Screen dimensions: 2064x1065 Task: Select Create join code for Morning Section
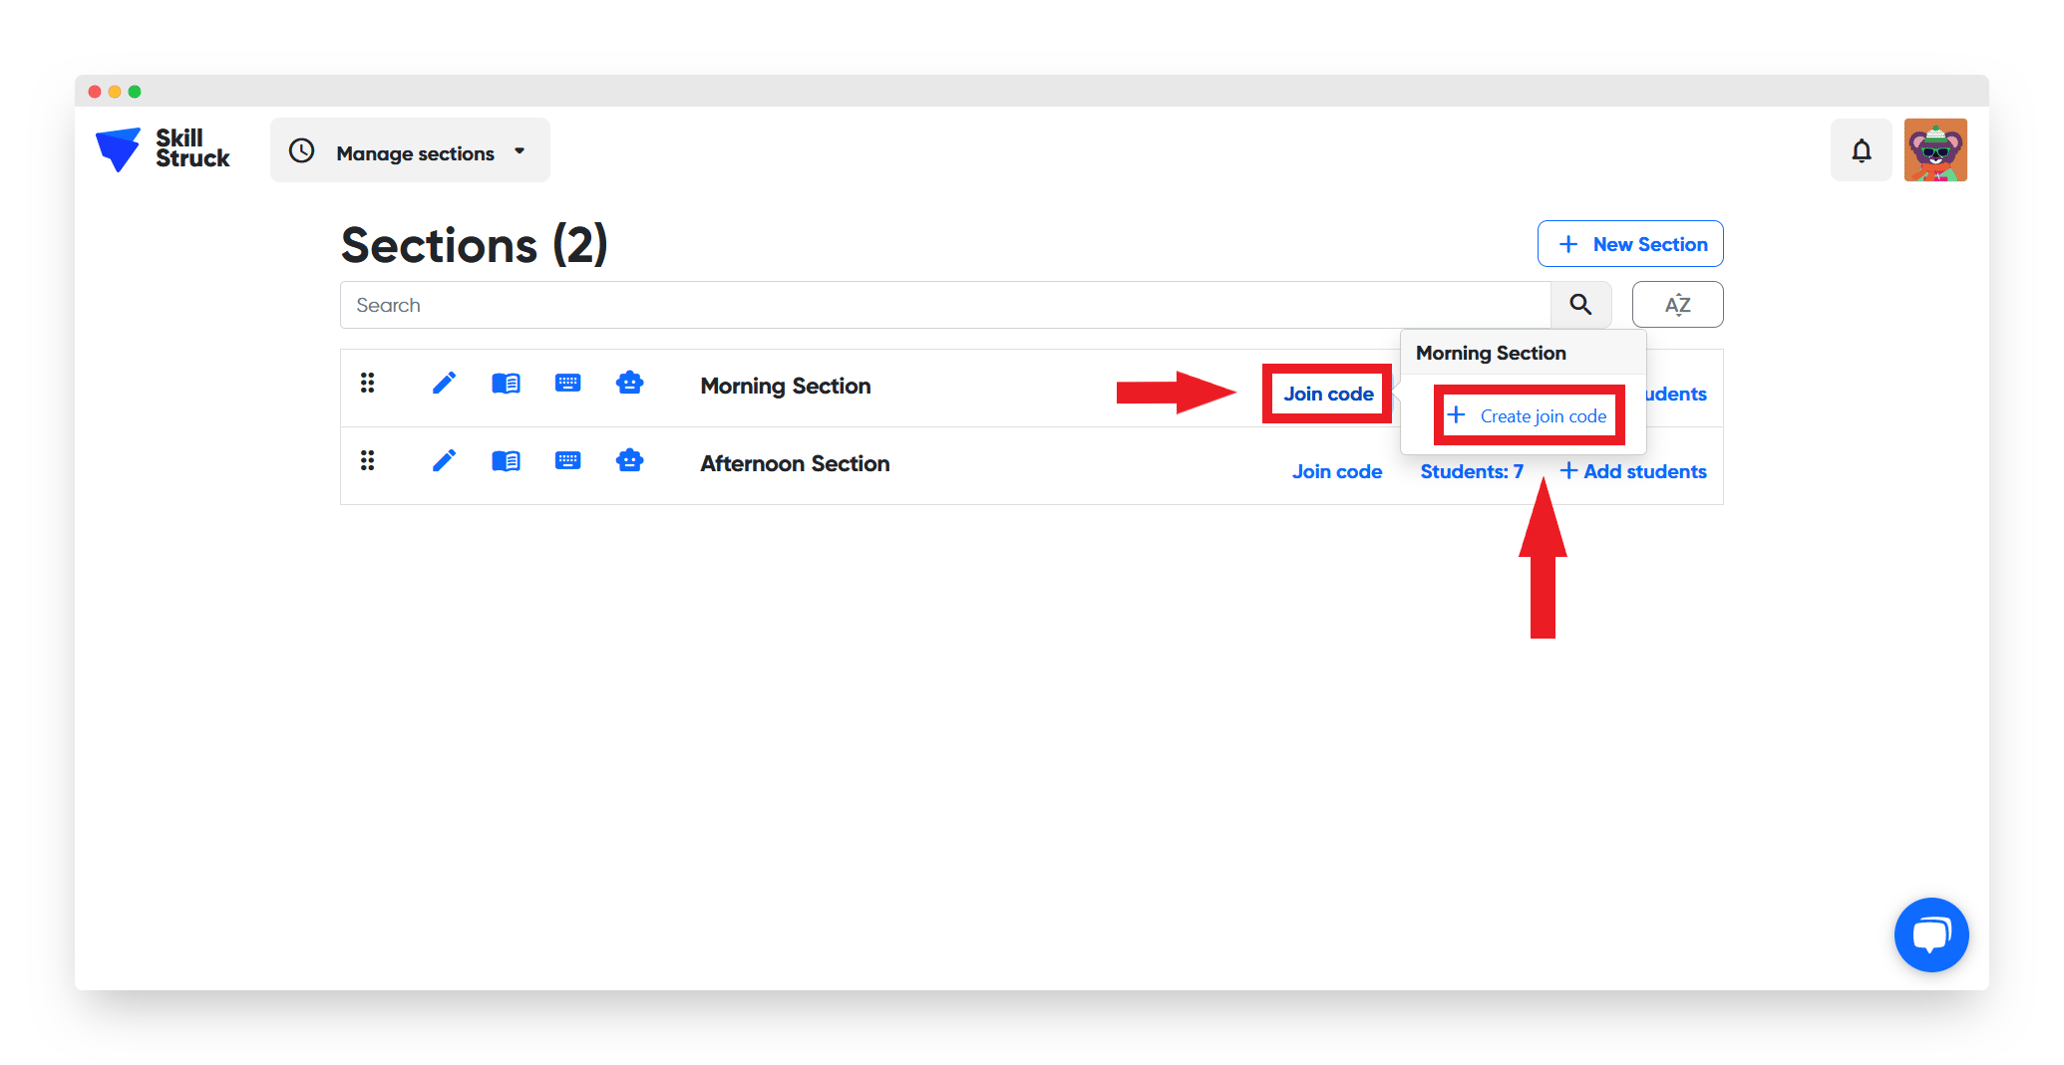pyautogui.click(x=1528, y=415)
